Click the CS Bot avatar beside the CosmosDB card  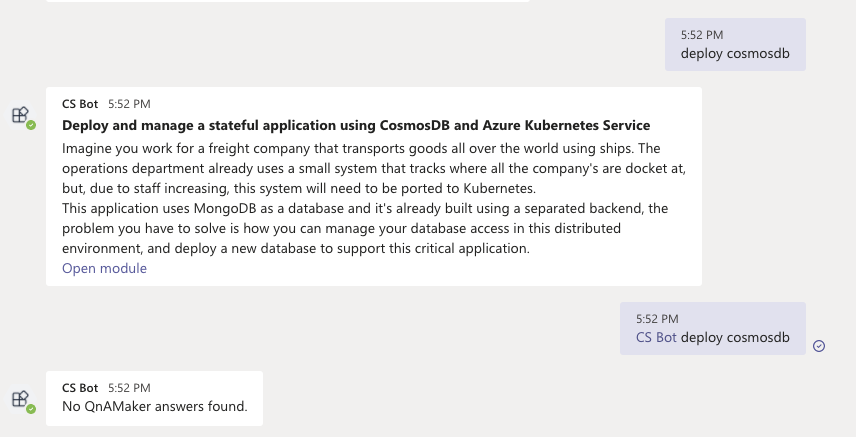20,116
